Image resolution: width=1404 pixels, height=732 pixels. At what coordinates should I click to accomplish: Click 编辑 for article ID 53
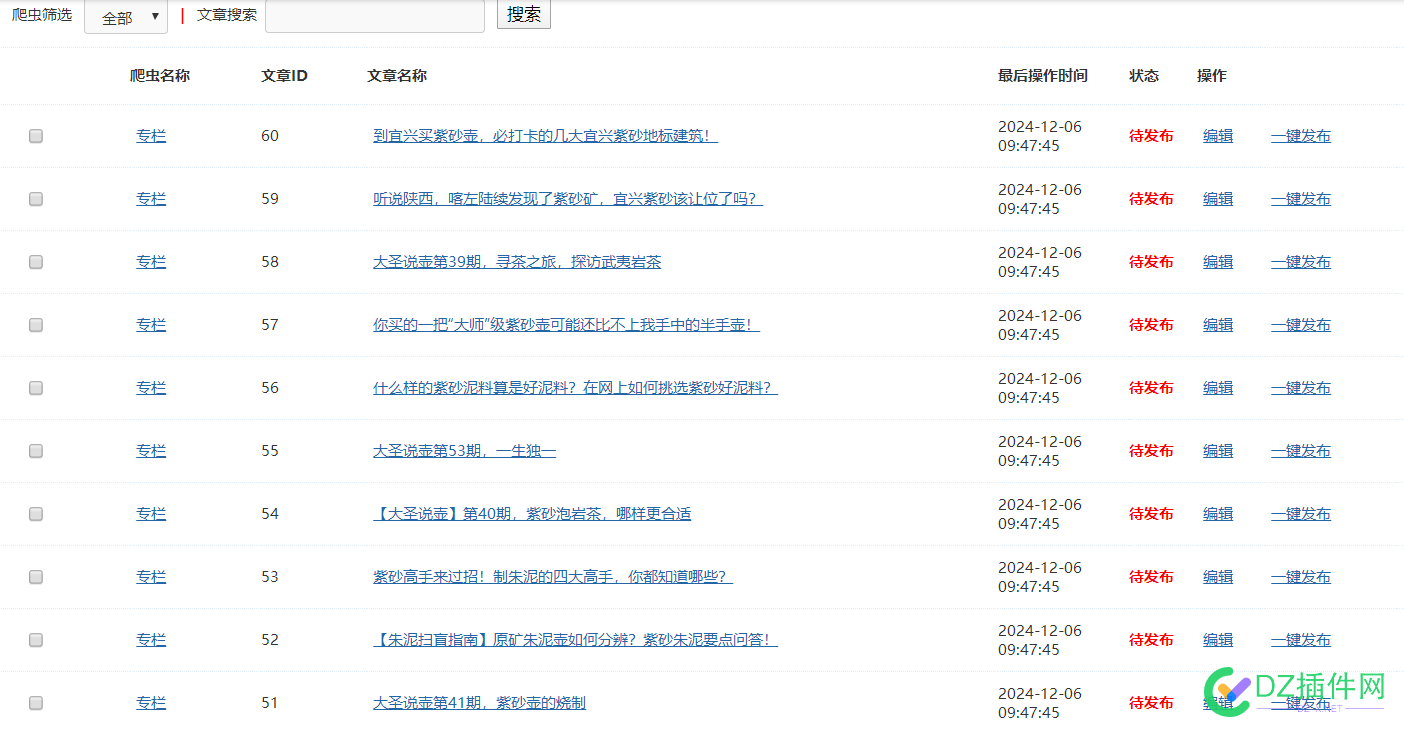[1218, 577]
